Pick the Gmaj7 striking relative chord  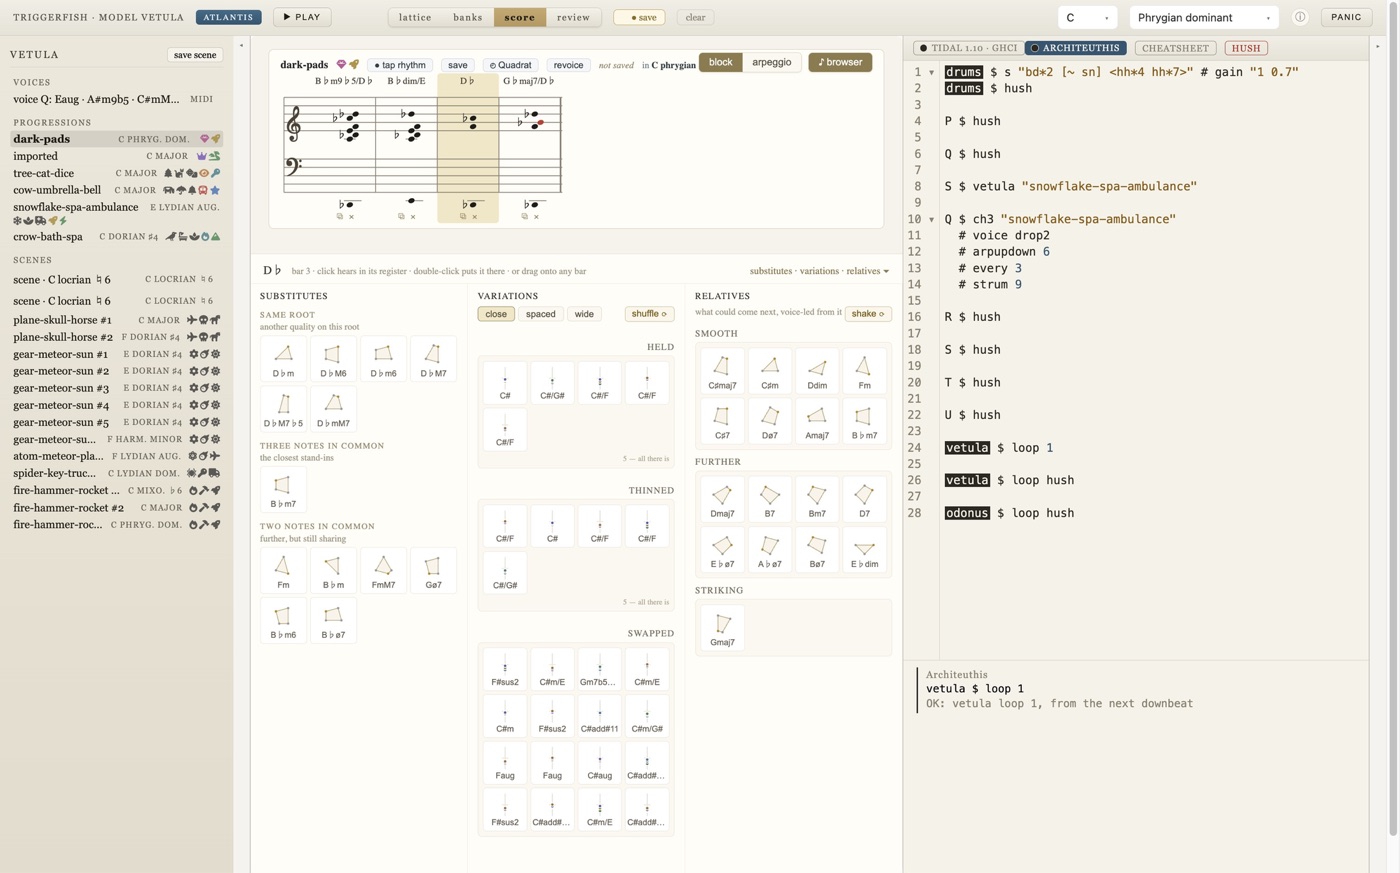point(722,629)
